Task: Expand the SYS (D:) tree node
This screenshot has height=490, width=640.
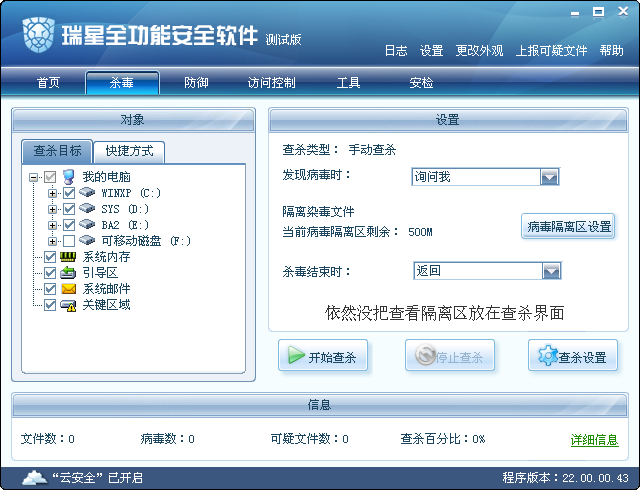Action: click(x=52, y=209)
